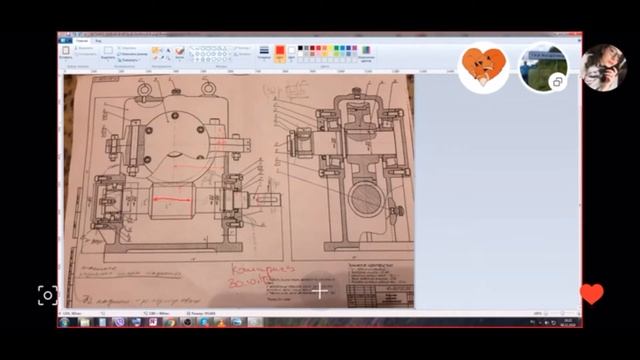The width and height of the screenshot is (640, 360).
Task: Pick the green palette color
Action: [x=336, y=48]
